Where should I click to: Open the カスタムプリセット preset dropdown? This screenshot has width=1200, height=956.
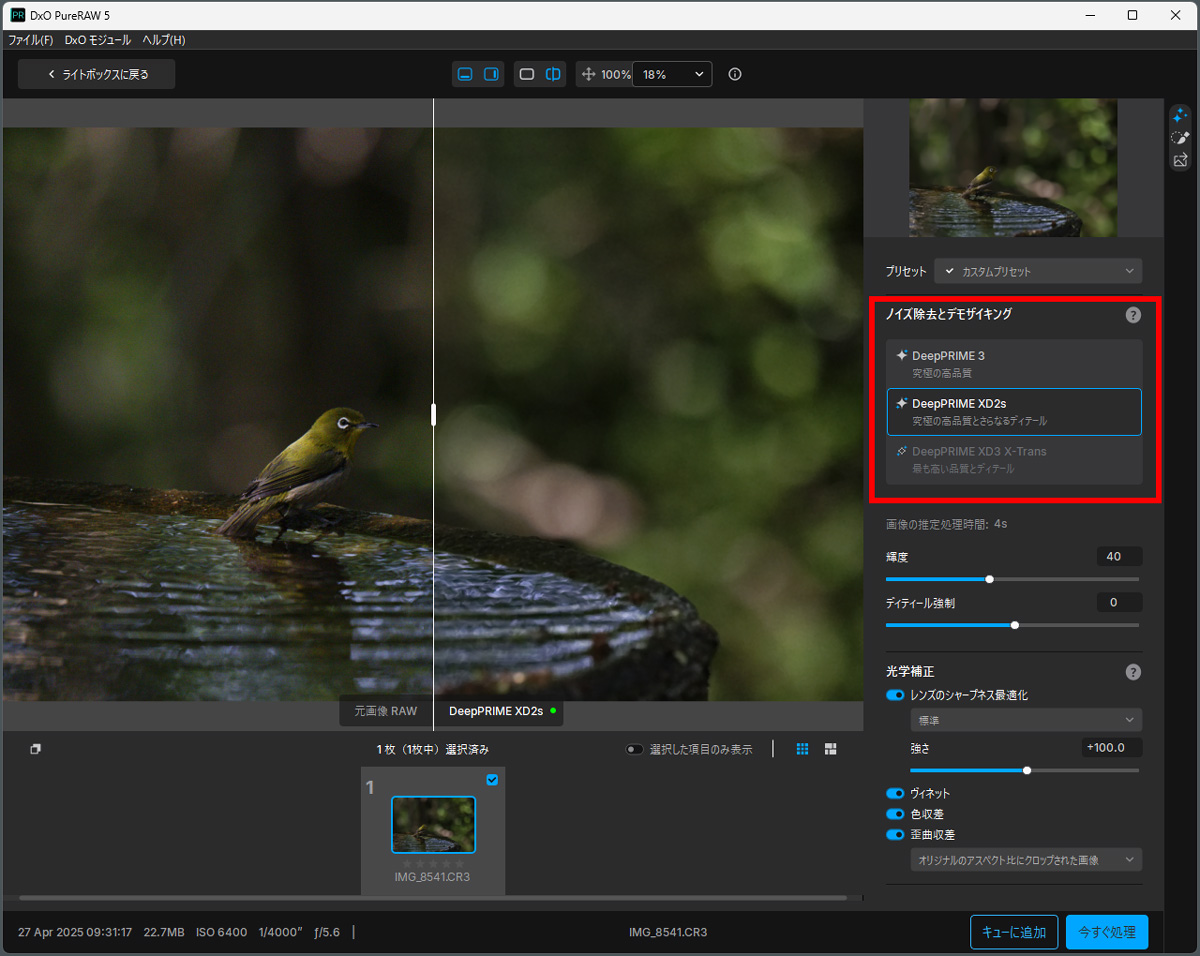[x=1038, y=271]
